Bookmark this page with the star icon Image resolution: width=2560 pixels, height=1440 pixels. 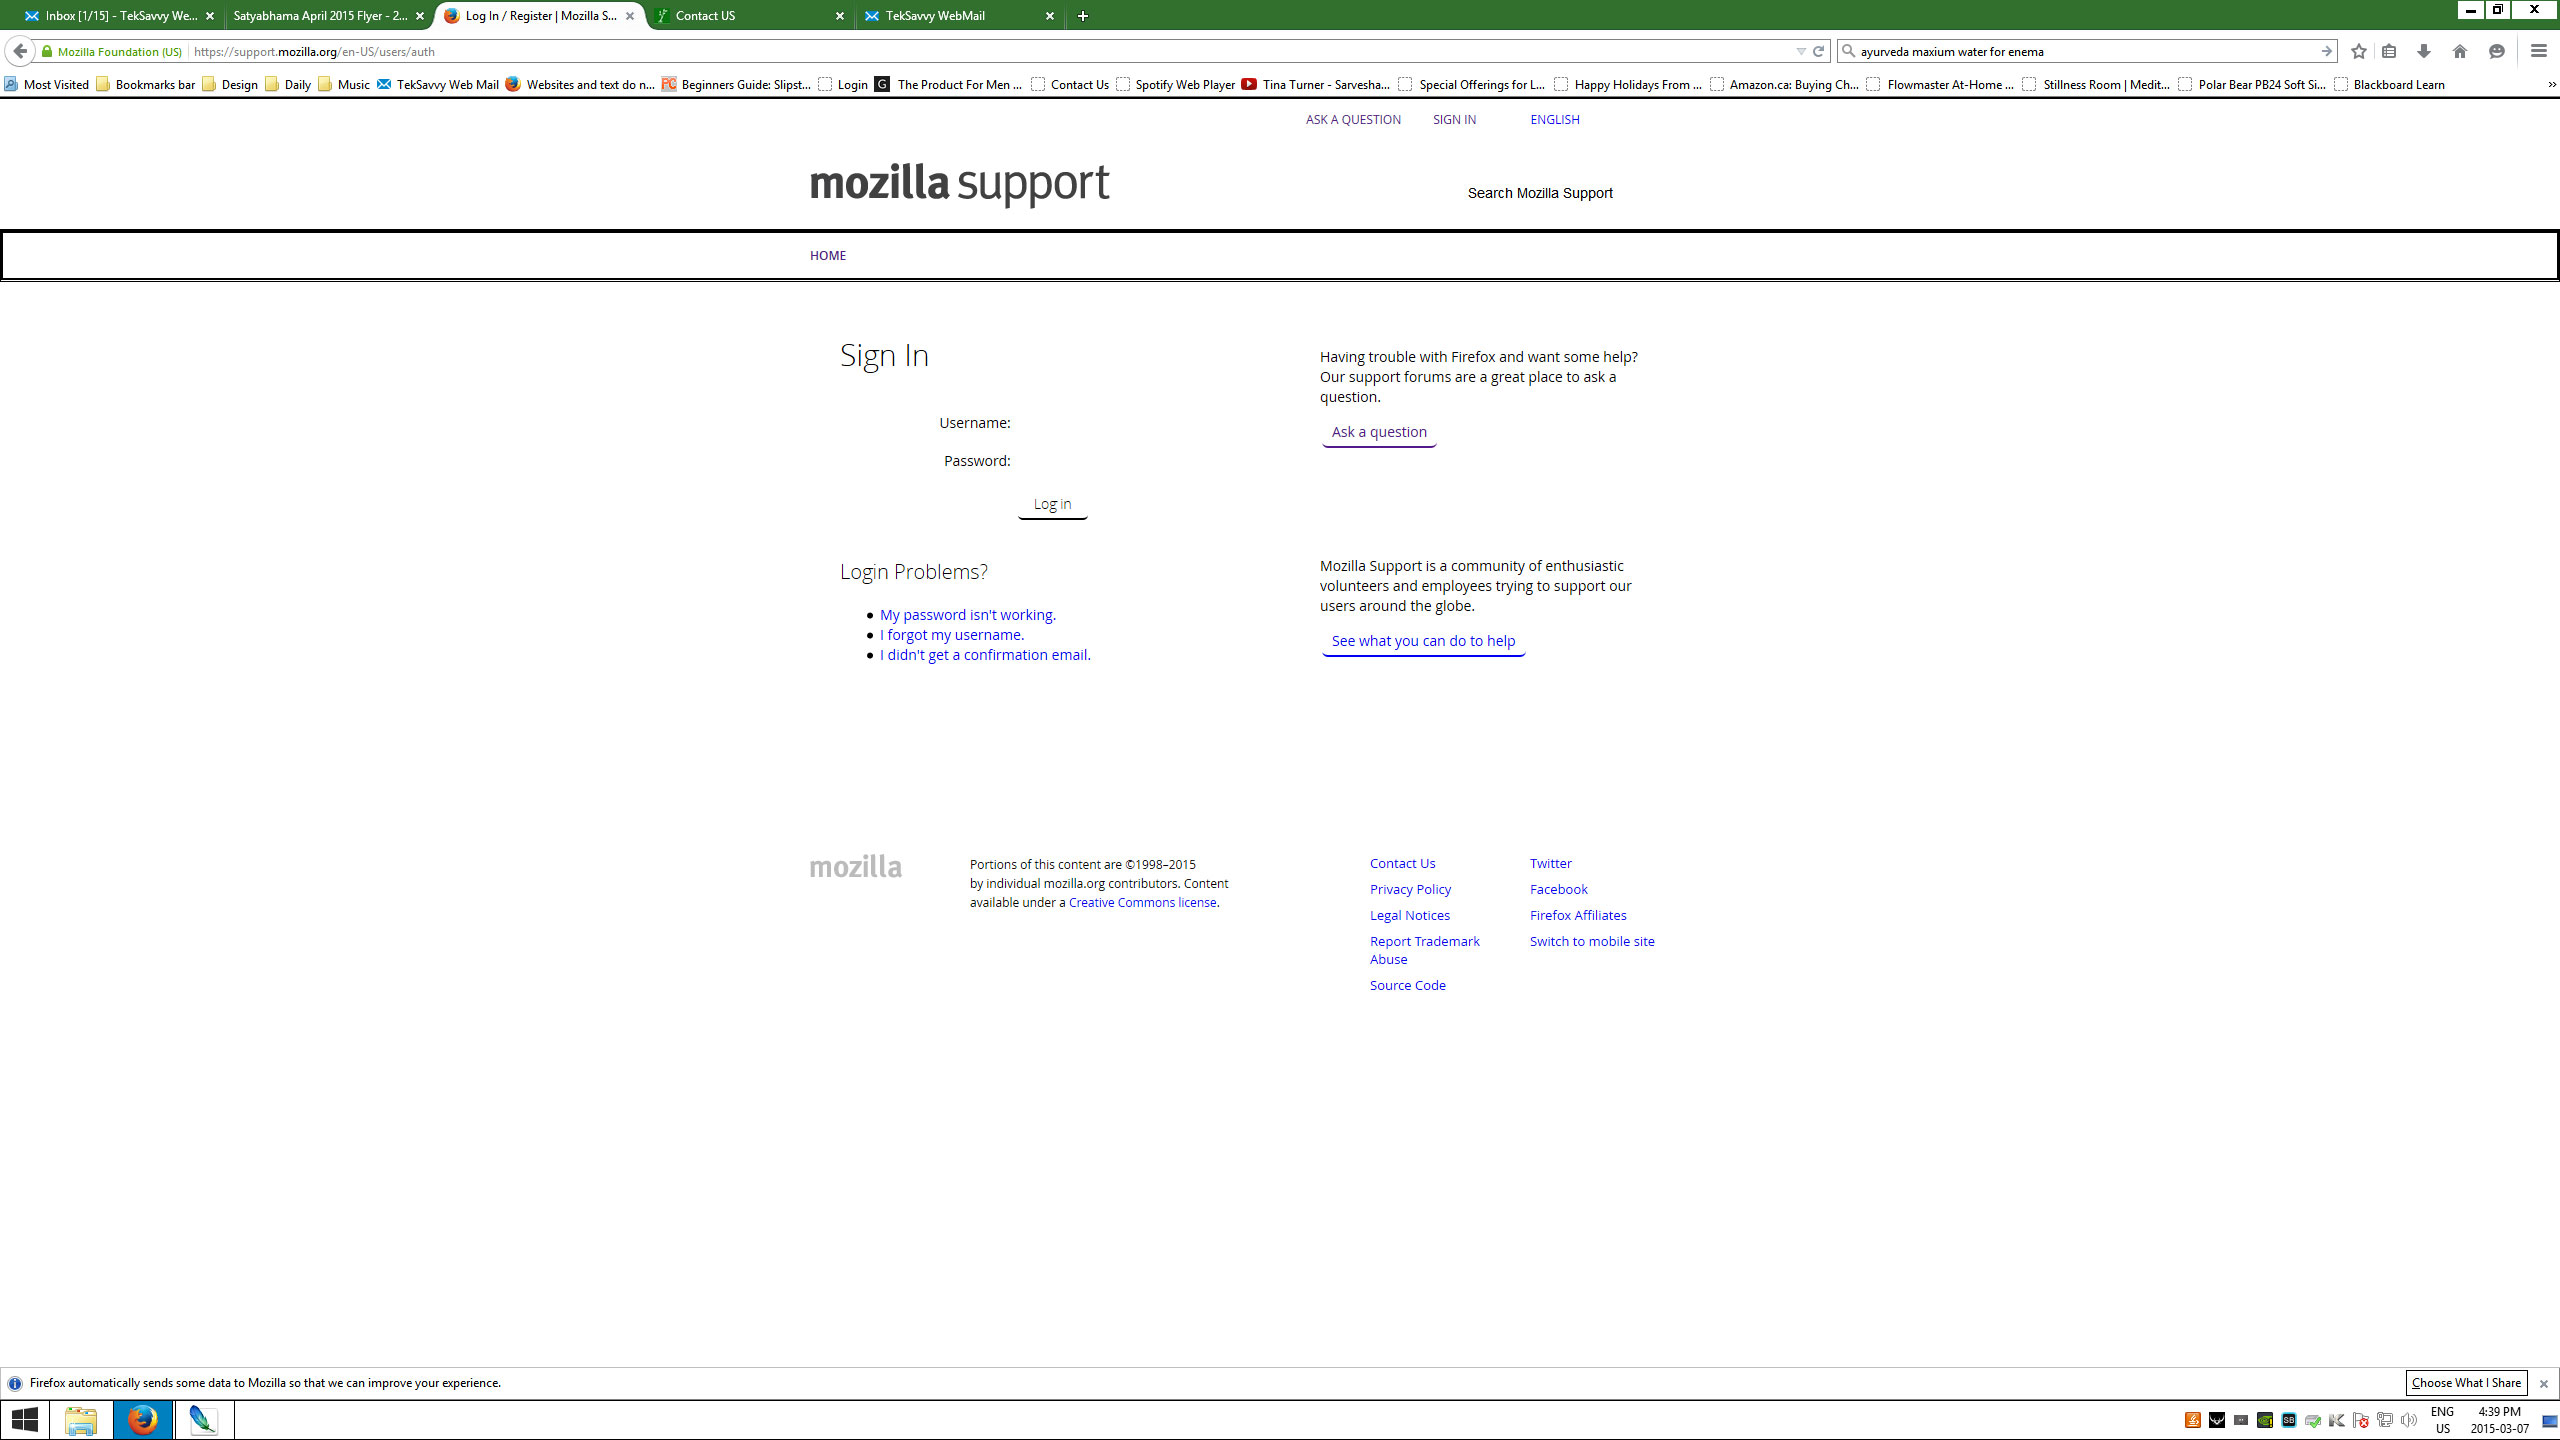[x=2359, y=51]
